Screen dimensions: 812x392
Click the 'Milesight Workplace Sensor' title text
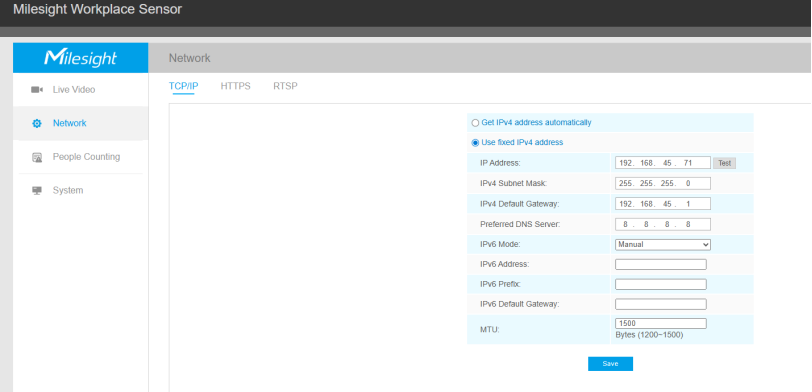pyautogui.click(x=97, y=9)
